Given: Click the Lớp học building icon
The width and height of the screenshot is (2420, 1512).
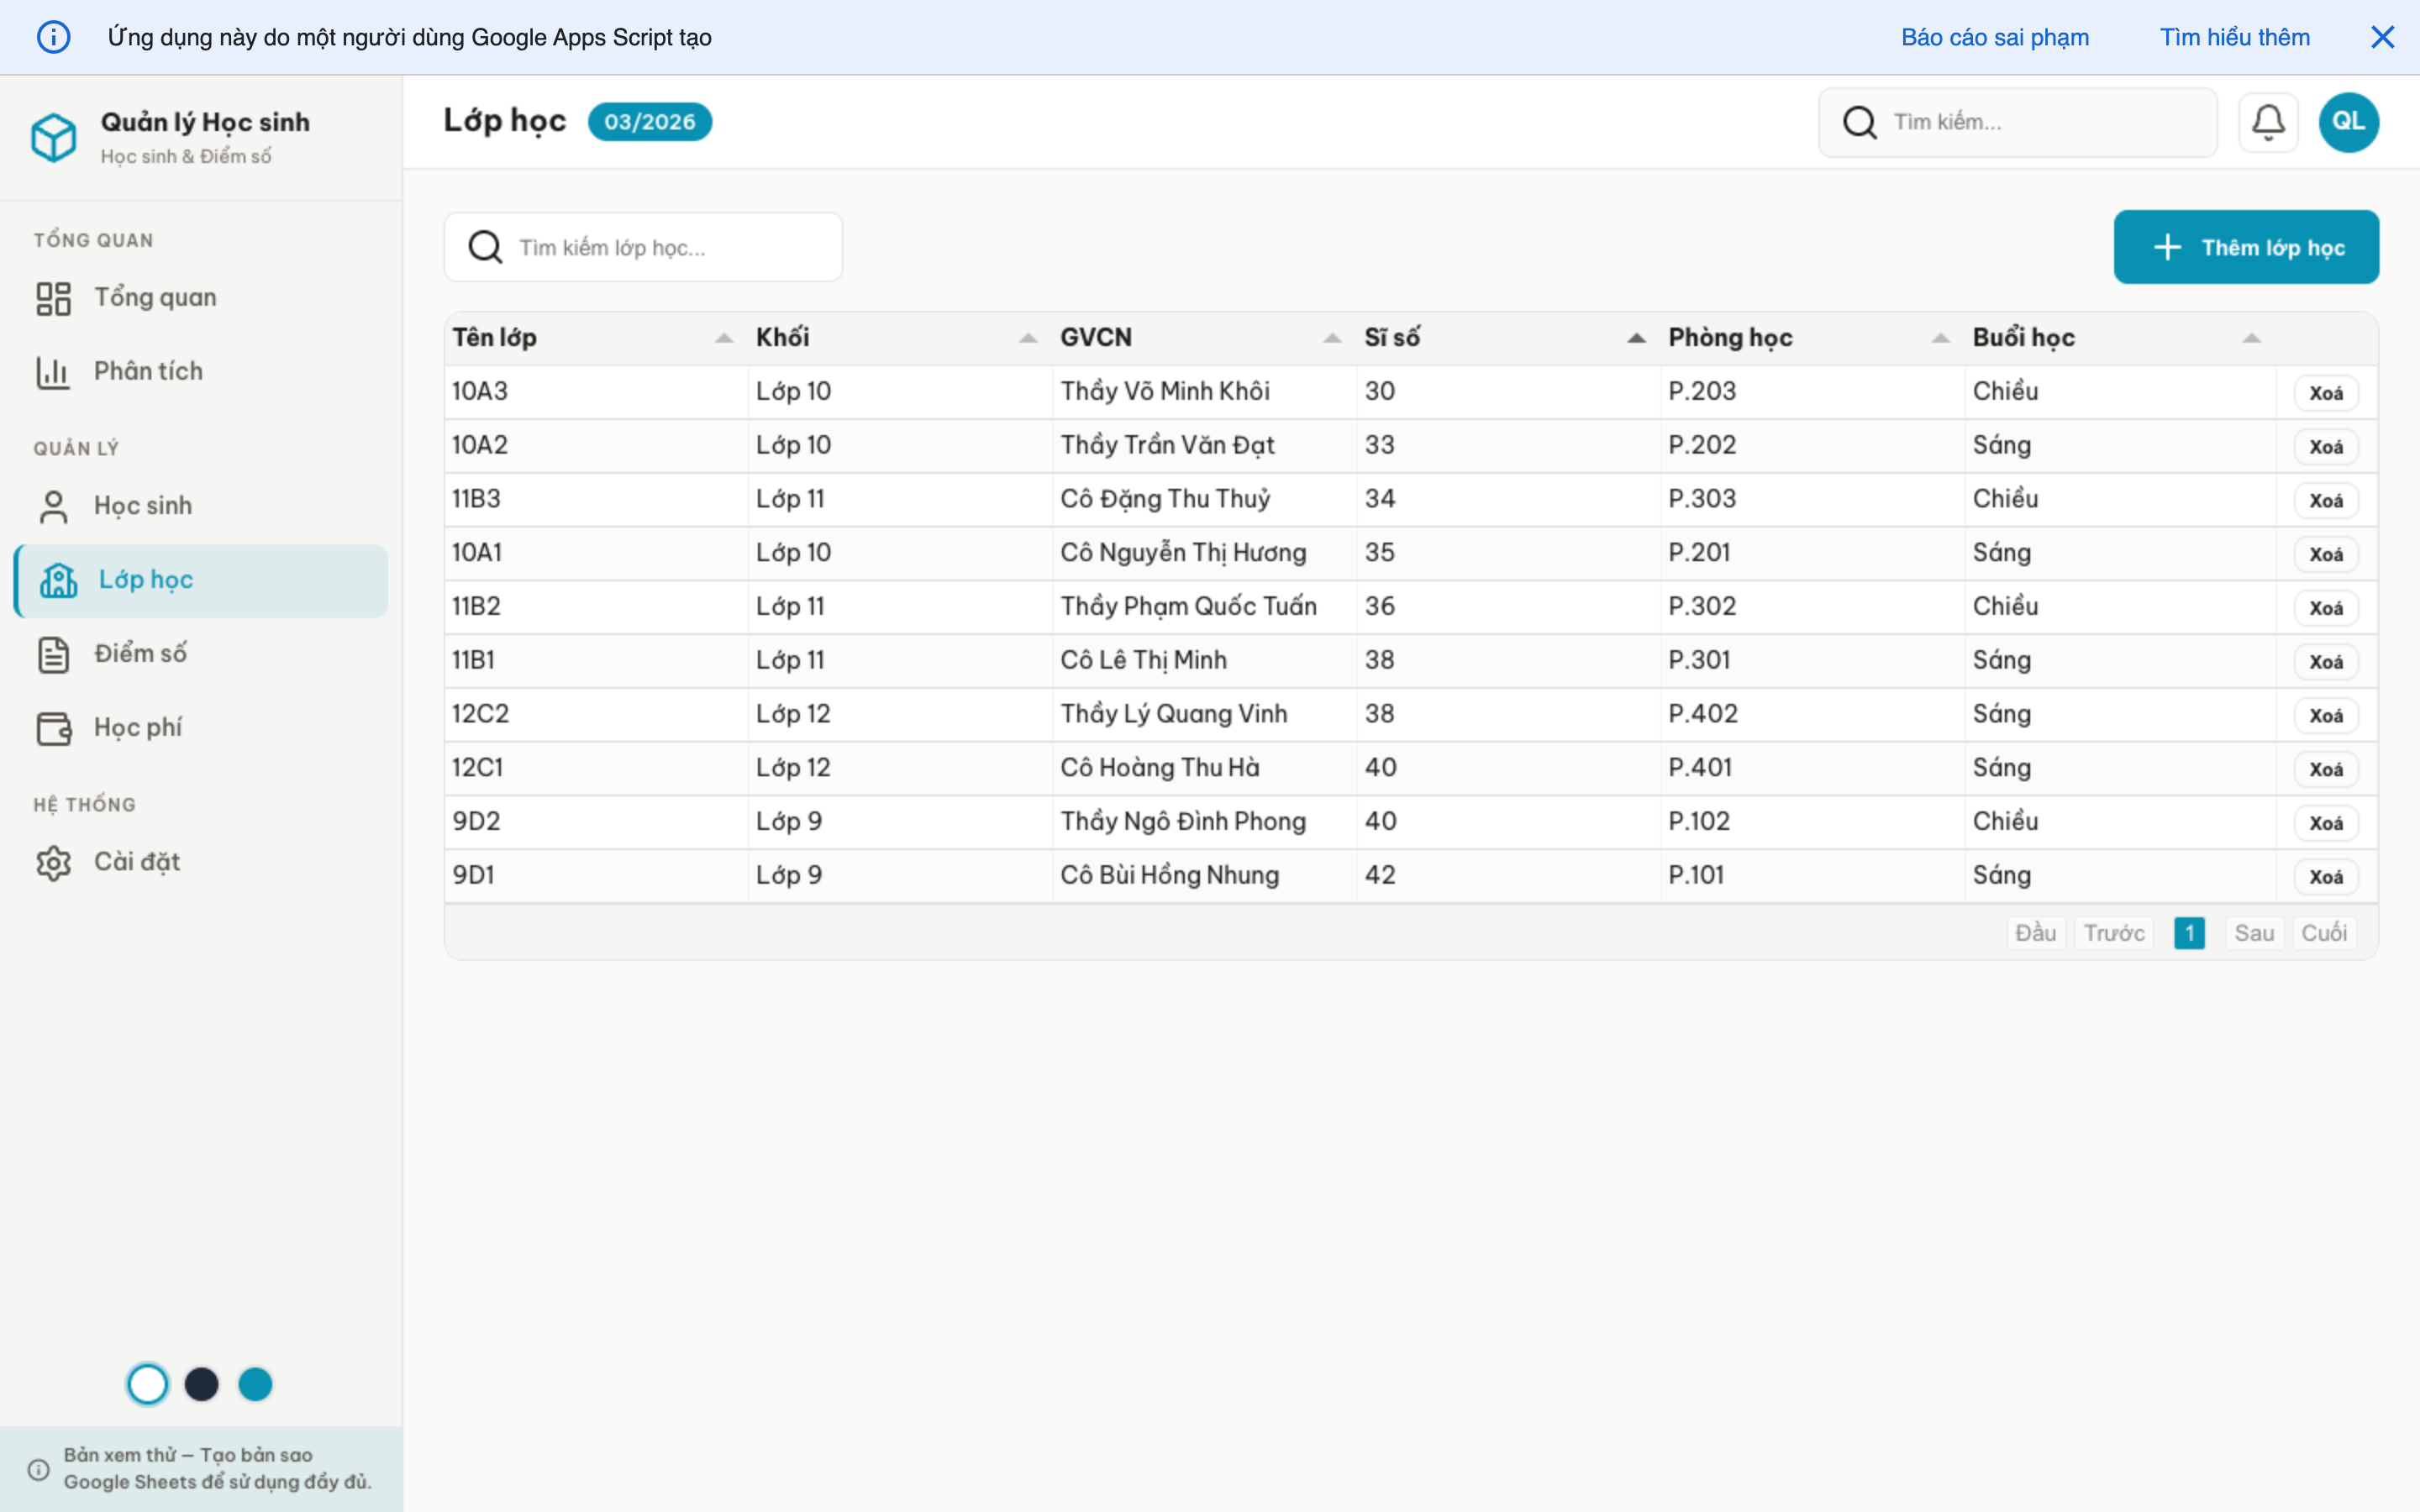Looking at the screenshot, I should 60,580.
